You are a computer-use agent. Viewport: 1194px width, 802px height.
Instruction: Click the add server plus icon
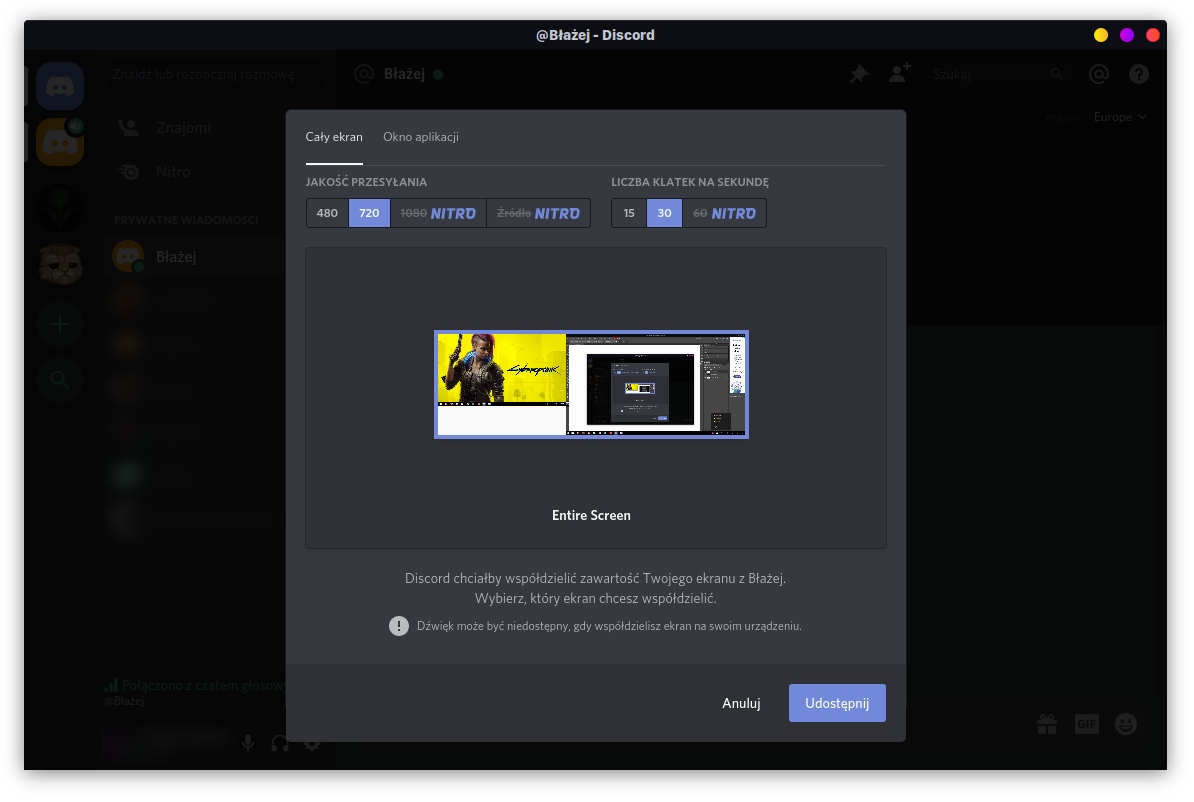pyautogui.click(x=60, y=324)
